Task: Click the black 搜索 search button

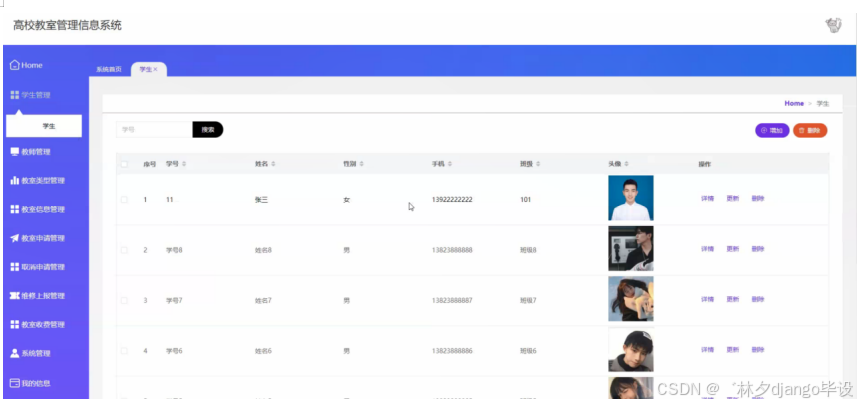Action: [208, 130]
